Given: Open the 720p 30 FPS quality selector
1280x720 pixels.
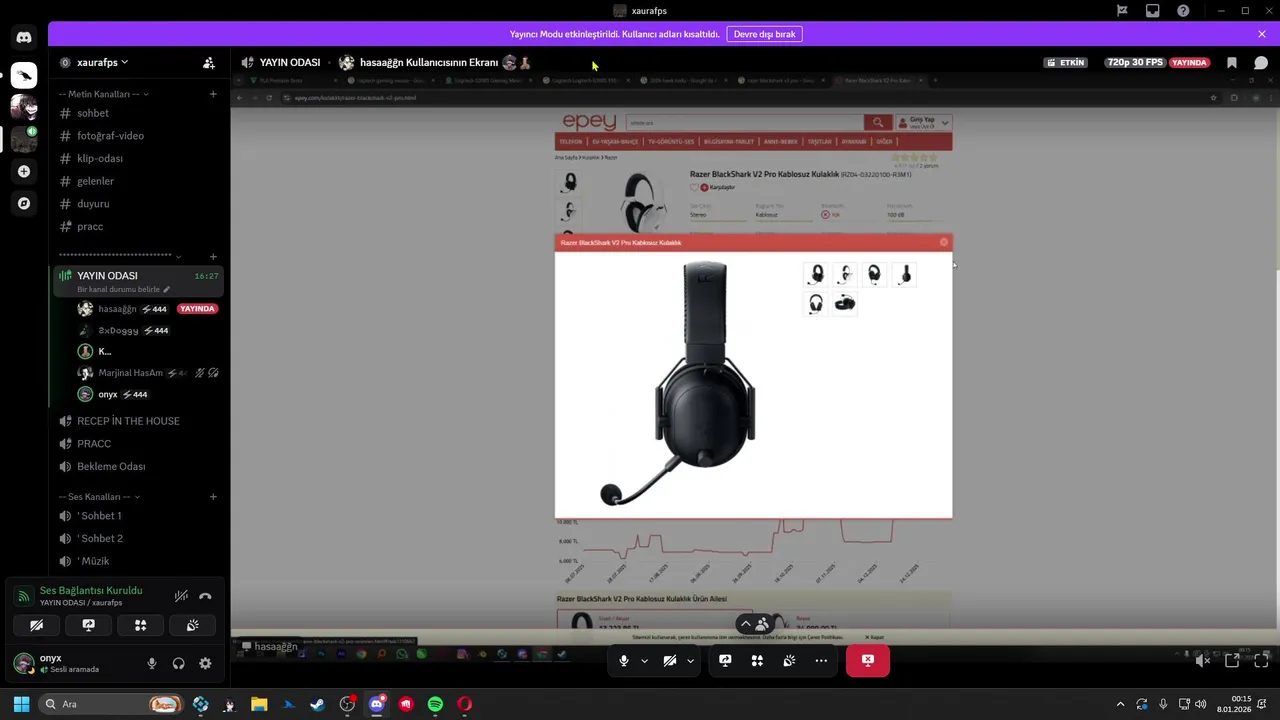Looking at the screenshot, I should [x=1135, y=62].
